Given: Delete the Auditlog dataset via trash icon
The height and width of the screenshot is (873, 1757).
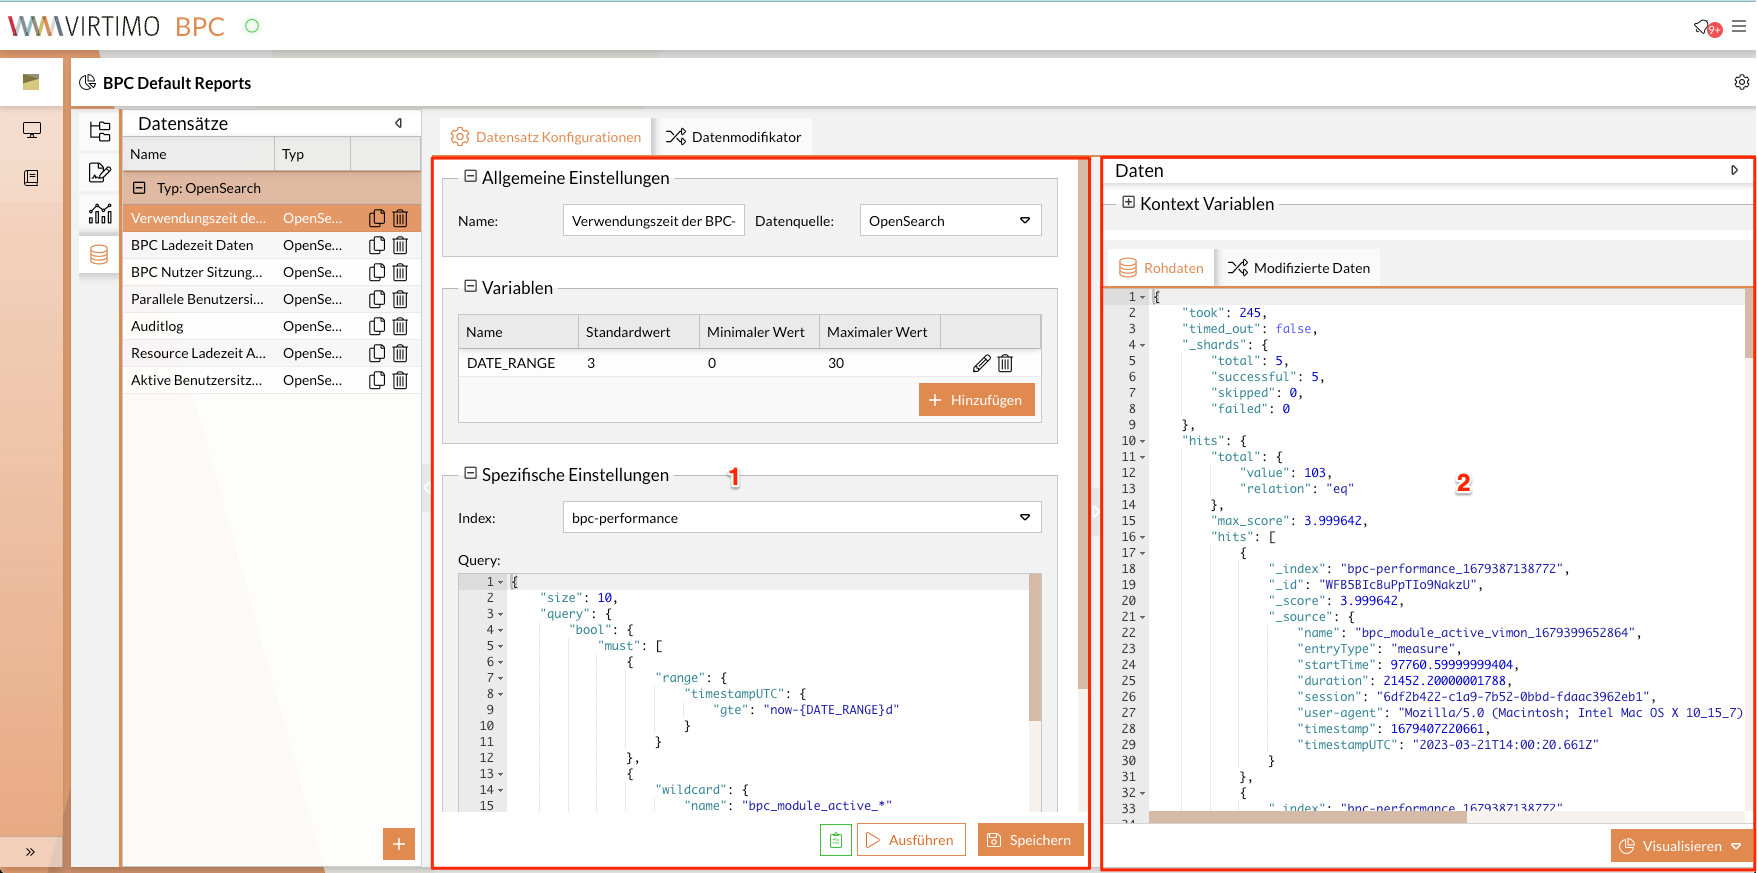Looking at the screenshot, I should point(400,326).
